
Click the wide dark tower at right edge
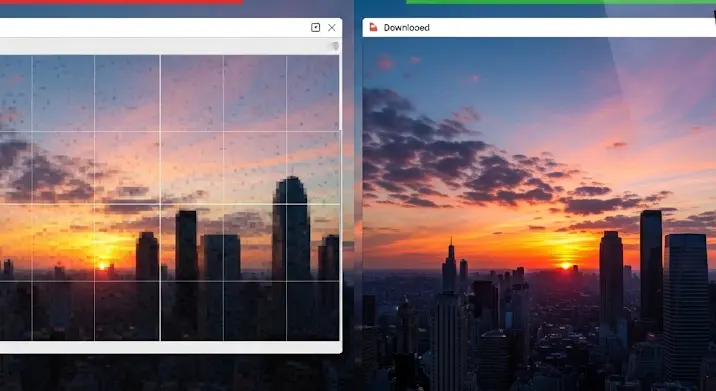pos(685,308)
